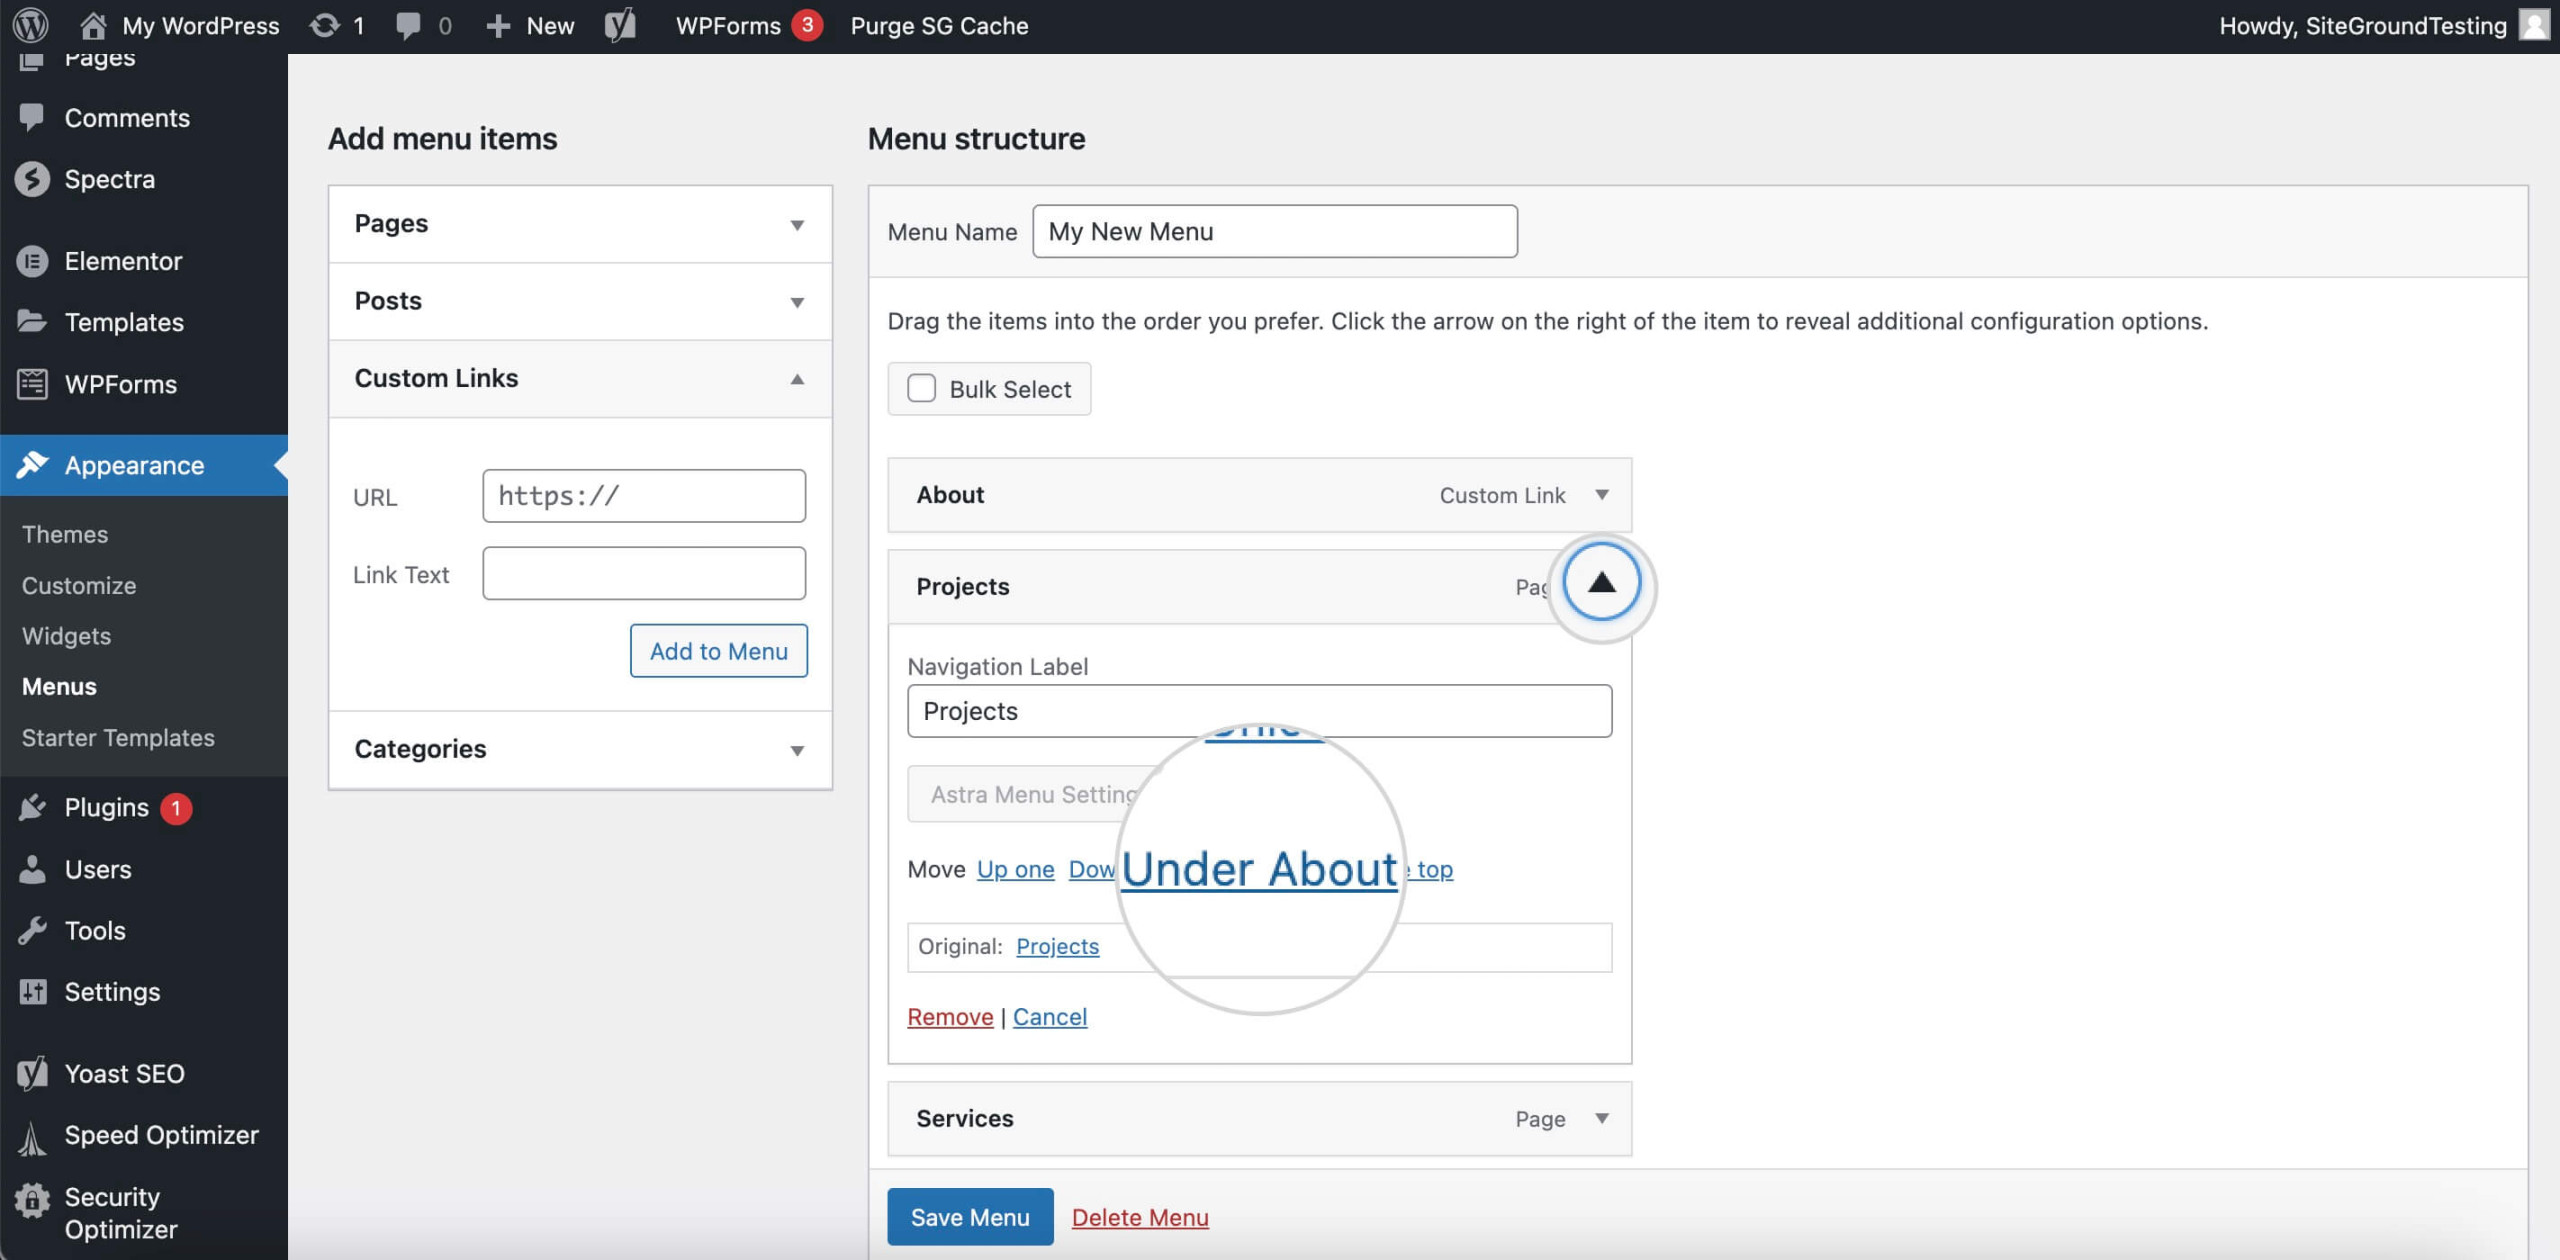Click the Delete Menu link
This screenshot has height=1260, width=2560.
1140,1217
